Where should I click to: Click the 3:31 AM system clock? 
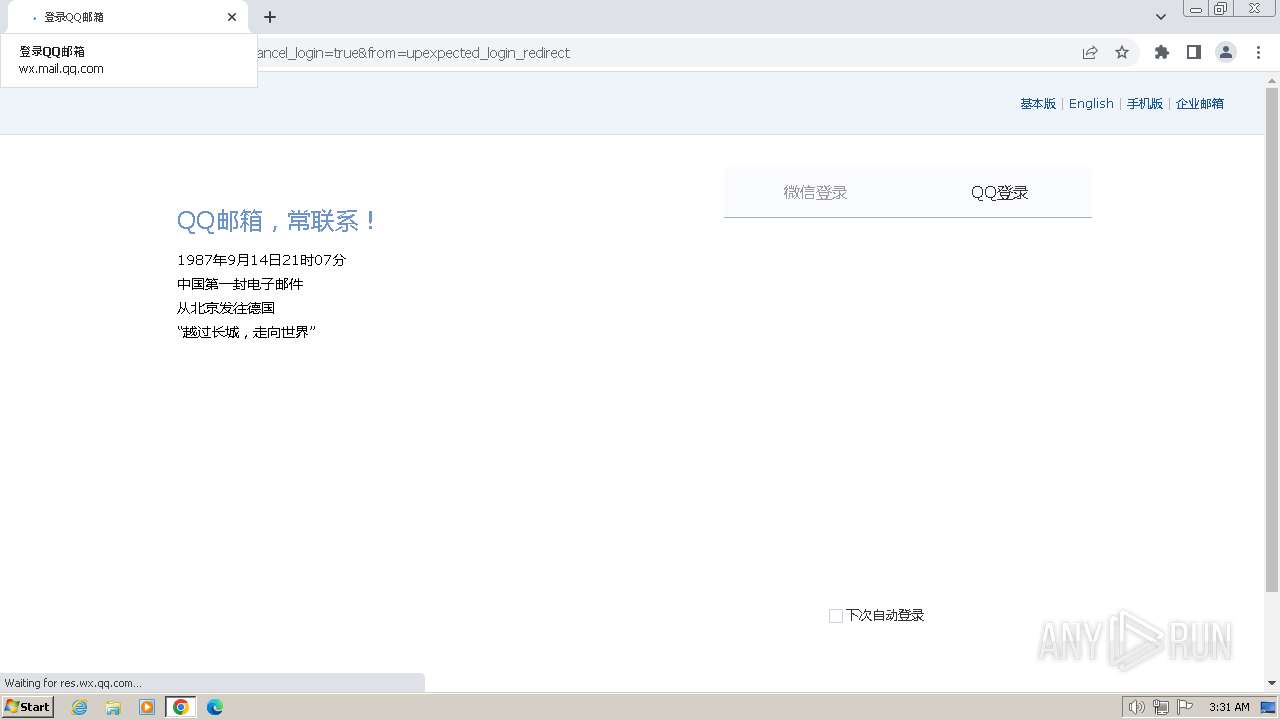coord(1229,707)
